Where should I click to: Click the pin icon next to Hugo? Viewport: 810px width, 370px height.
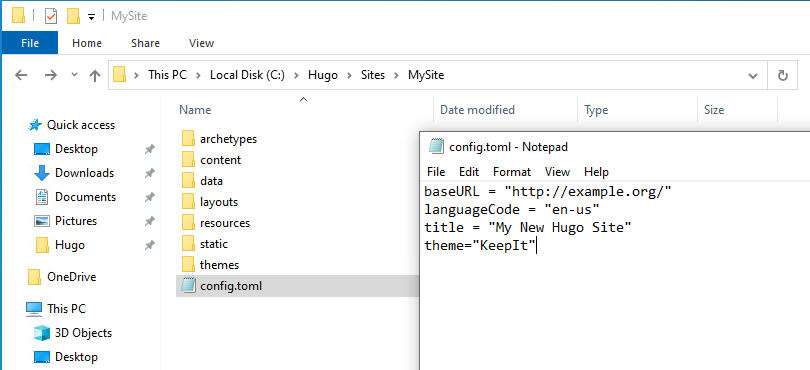[x=149, y=245]
